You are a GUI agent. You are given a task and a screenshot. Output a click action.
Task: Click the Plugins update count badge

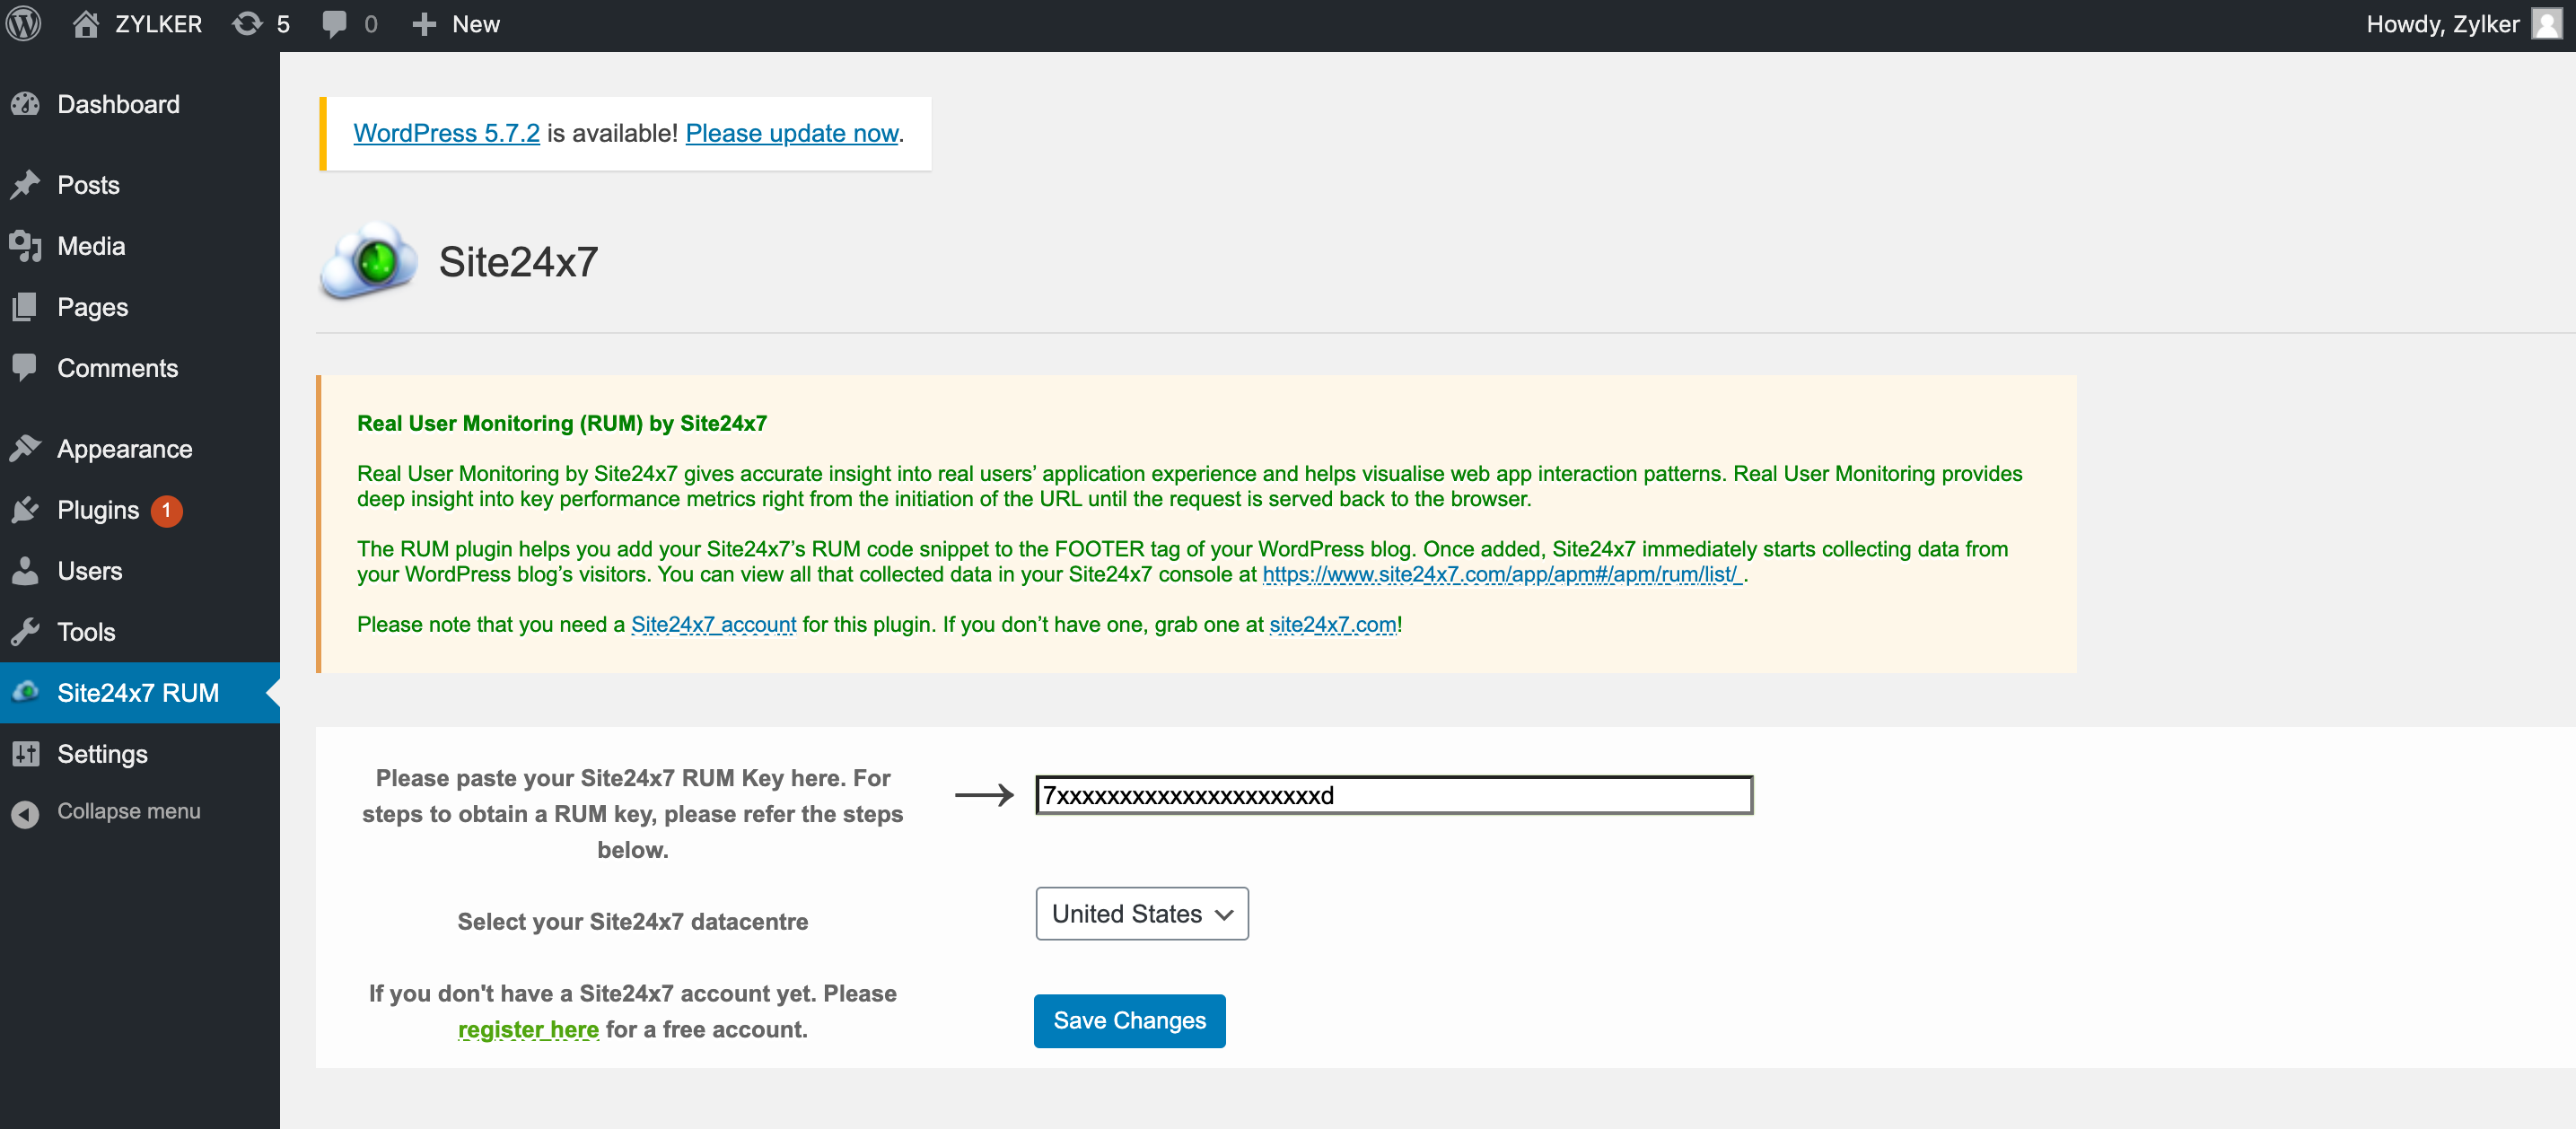(x=166, y=510)
